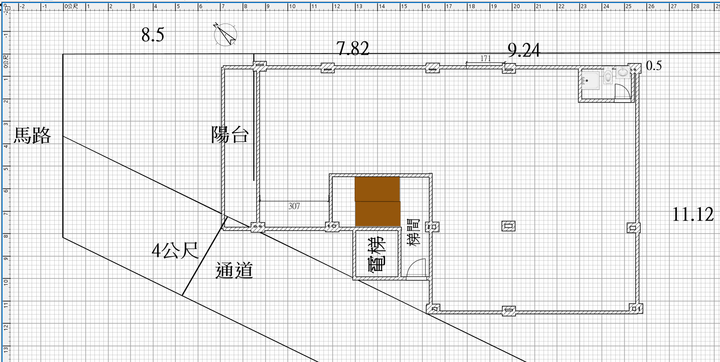
Task: Select the upper brown box in stairwell
Action: [x=377, y=189]
